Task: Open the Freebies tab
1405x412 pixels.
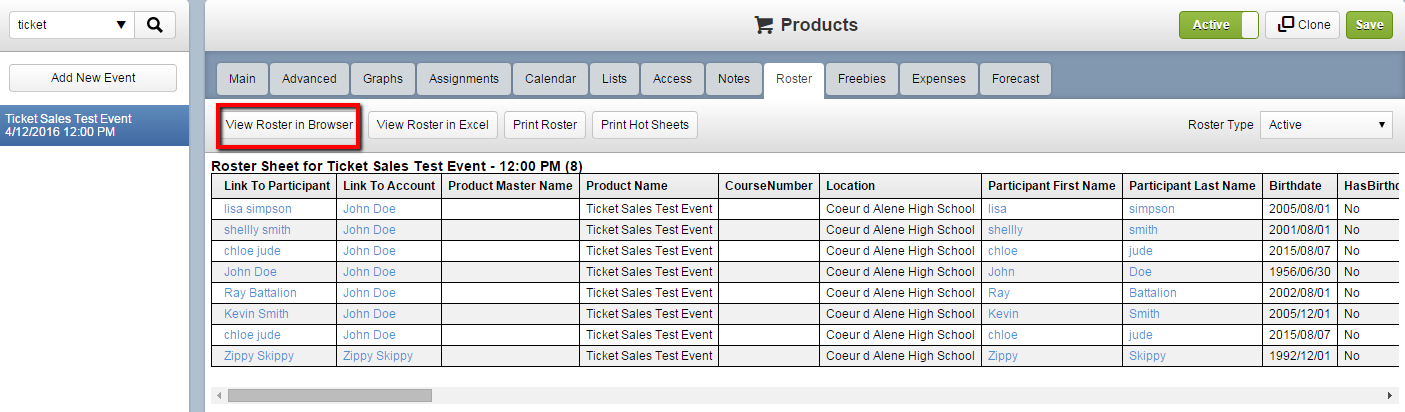Action: pos(861,79)
